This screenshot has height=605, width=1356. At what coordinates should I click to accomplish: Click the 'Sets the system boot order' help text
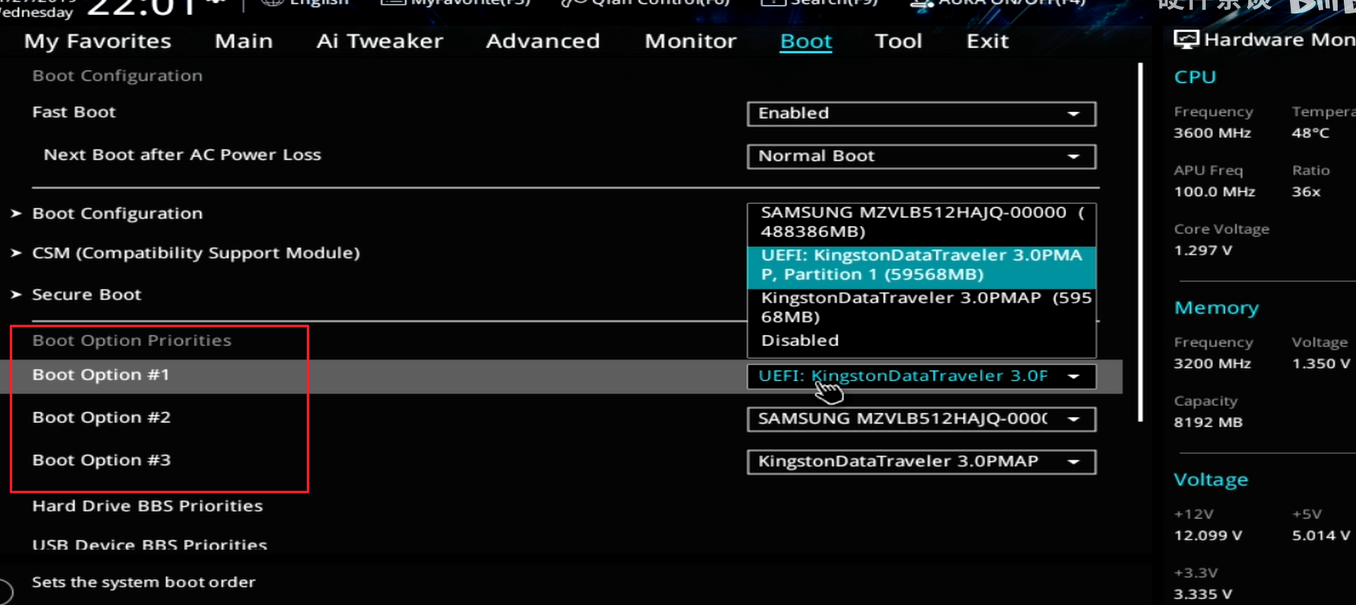[x=144, y=582]
